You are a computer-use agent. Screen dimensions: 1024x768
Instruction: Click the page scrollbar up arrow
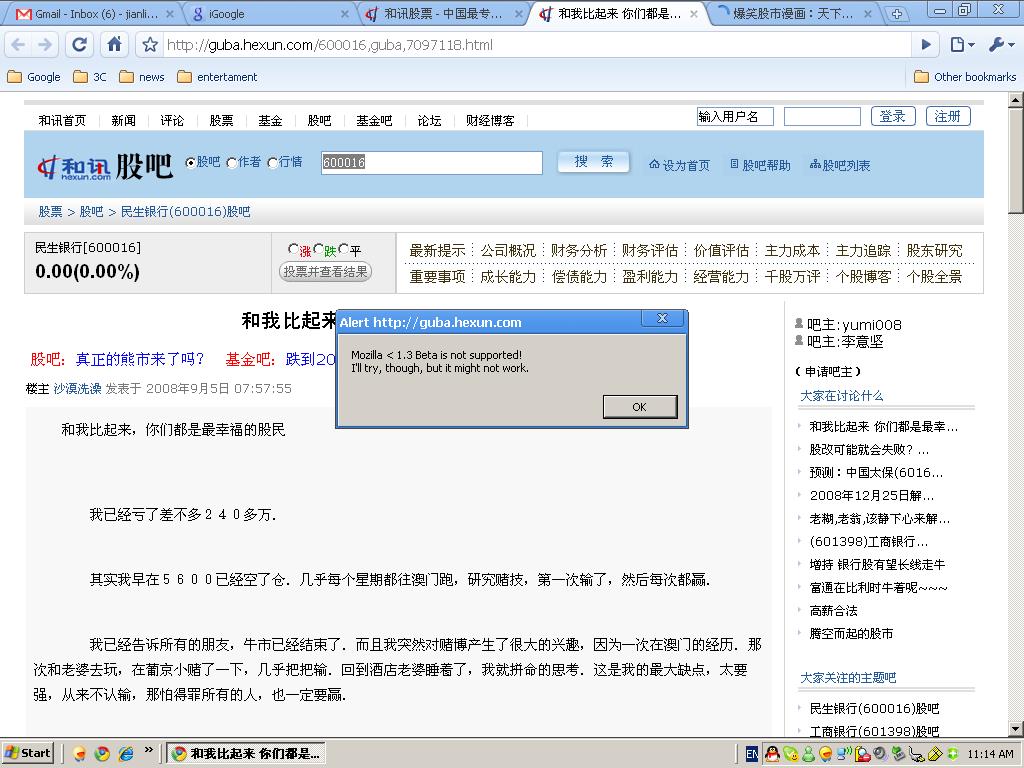pos(1016,100)
